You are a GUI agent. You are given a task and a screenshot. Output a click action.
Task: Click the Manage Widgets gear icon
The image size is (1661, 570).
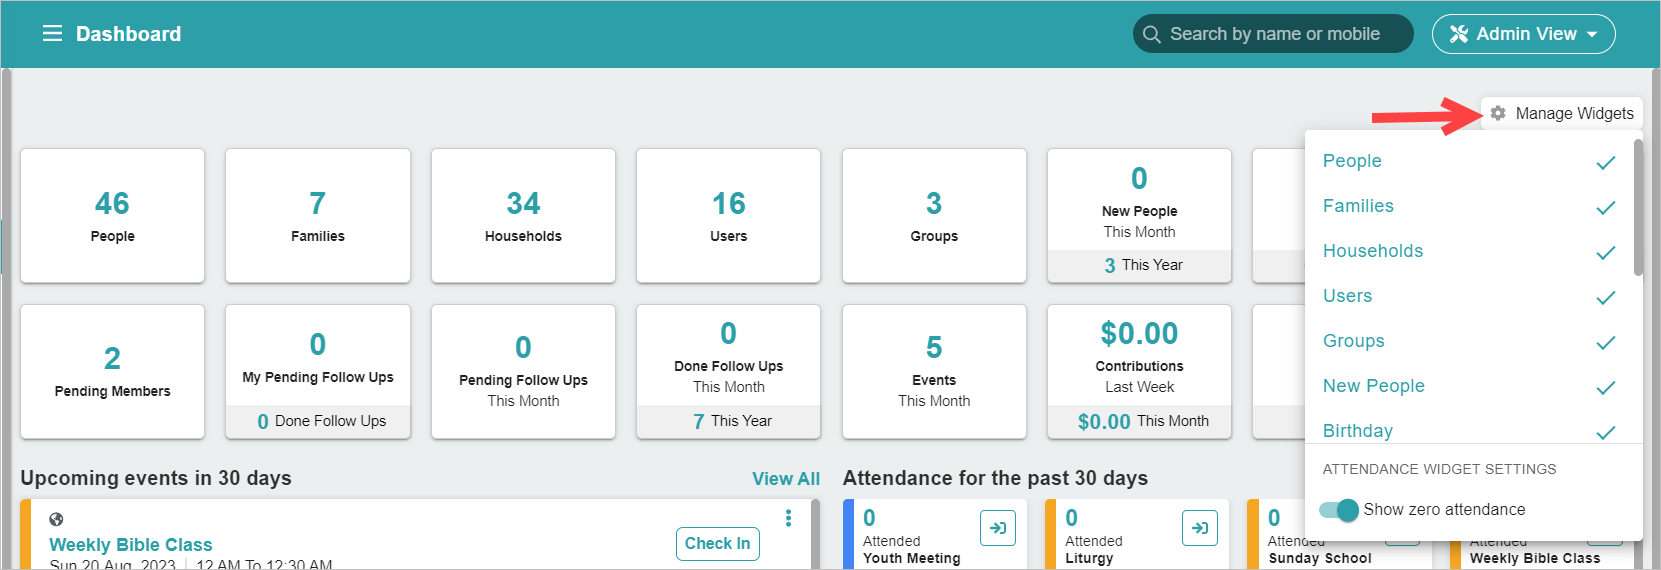1498,113
